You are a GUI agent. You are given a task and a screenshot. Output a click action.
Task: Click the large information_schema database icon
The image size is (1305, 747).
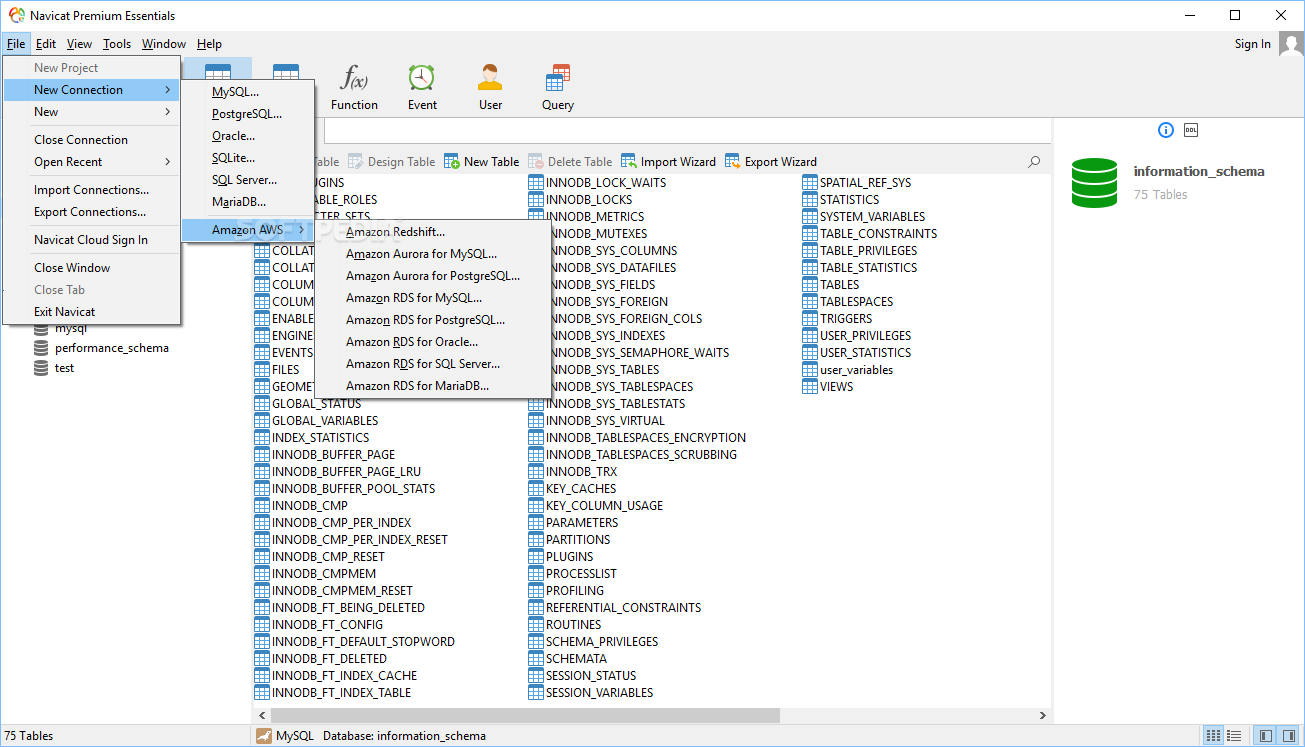[1094, 182]
